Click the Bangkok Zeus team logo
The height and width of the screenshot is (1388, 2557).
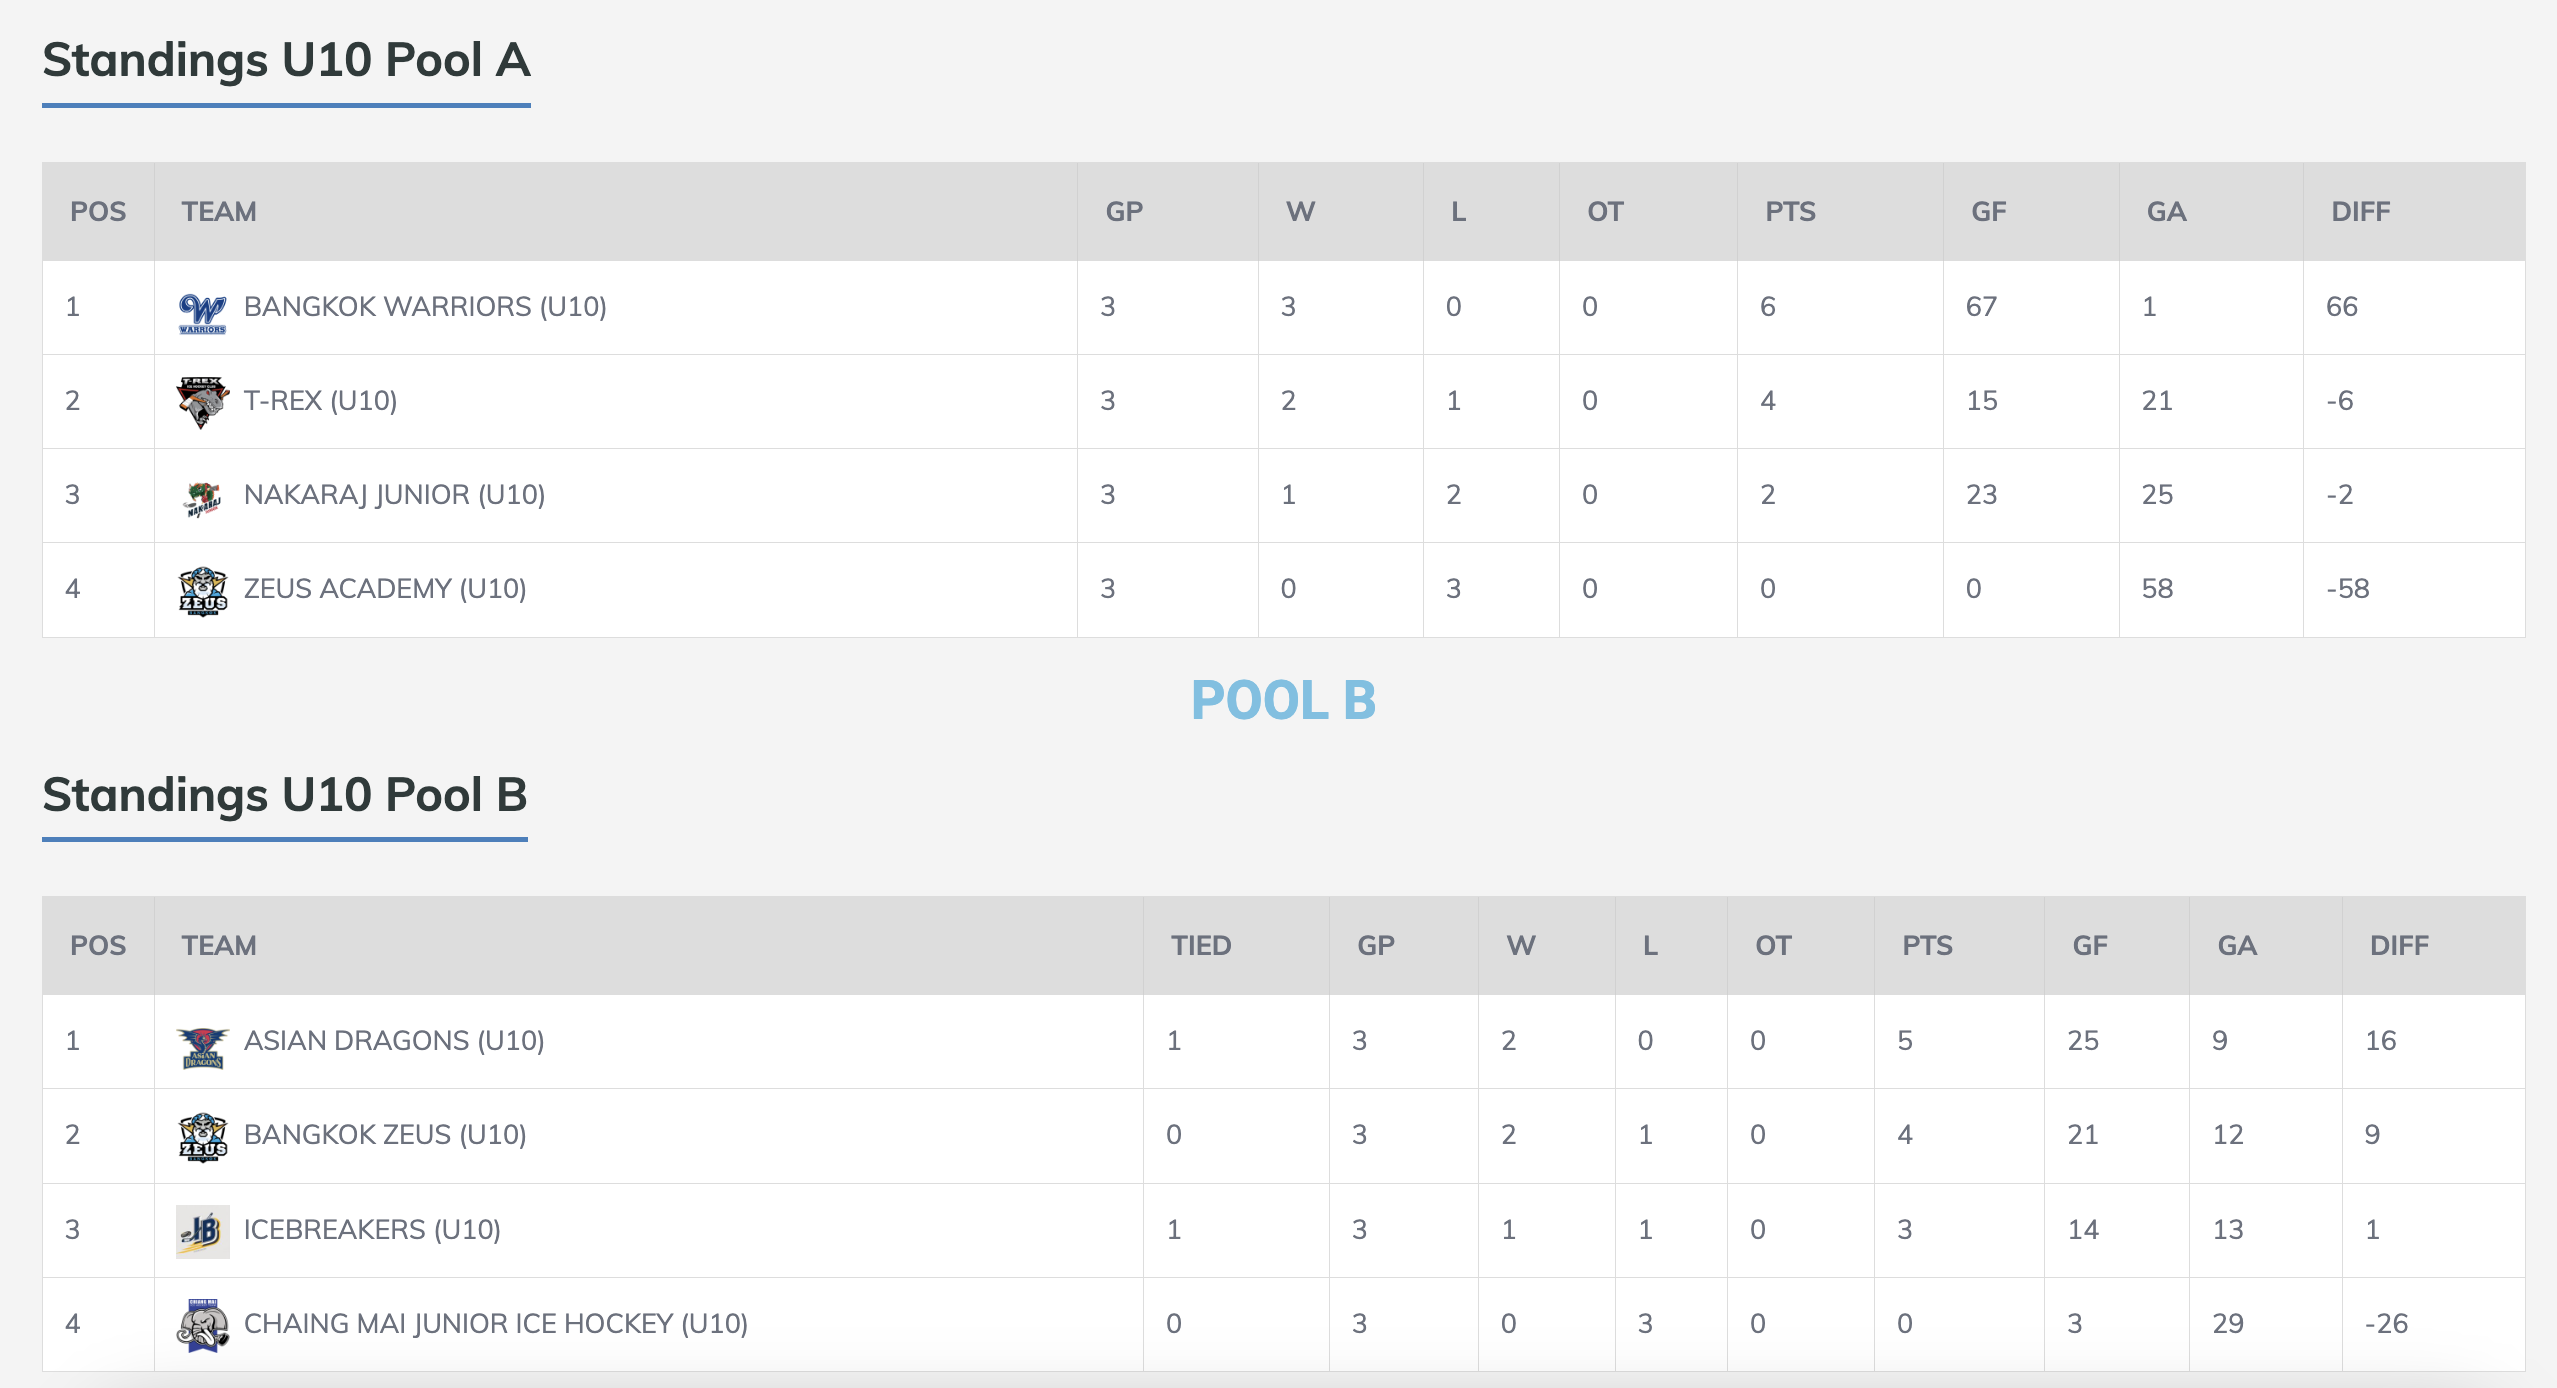tap(203, 1137)
